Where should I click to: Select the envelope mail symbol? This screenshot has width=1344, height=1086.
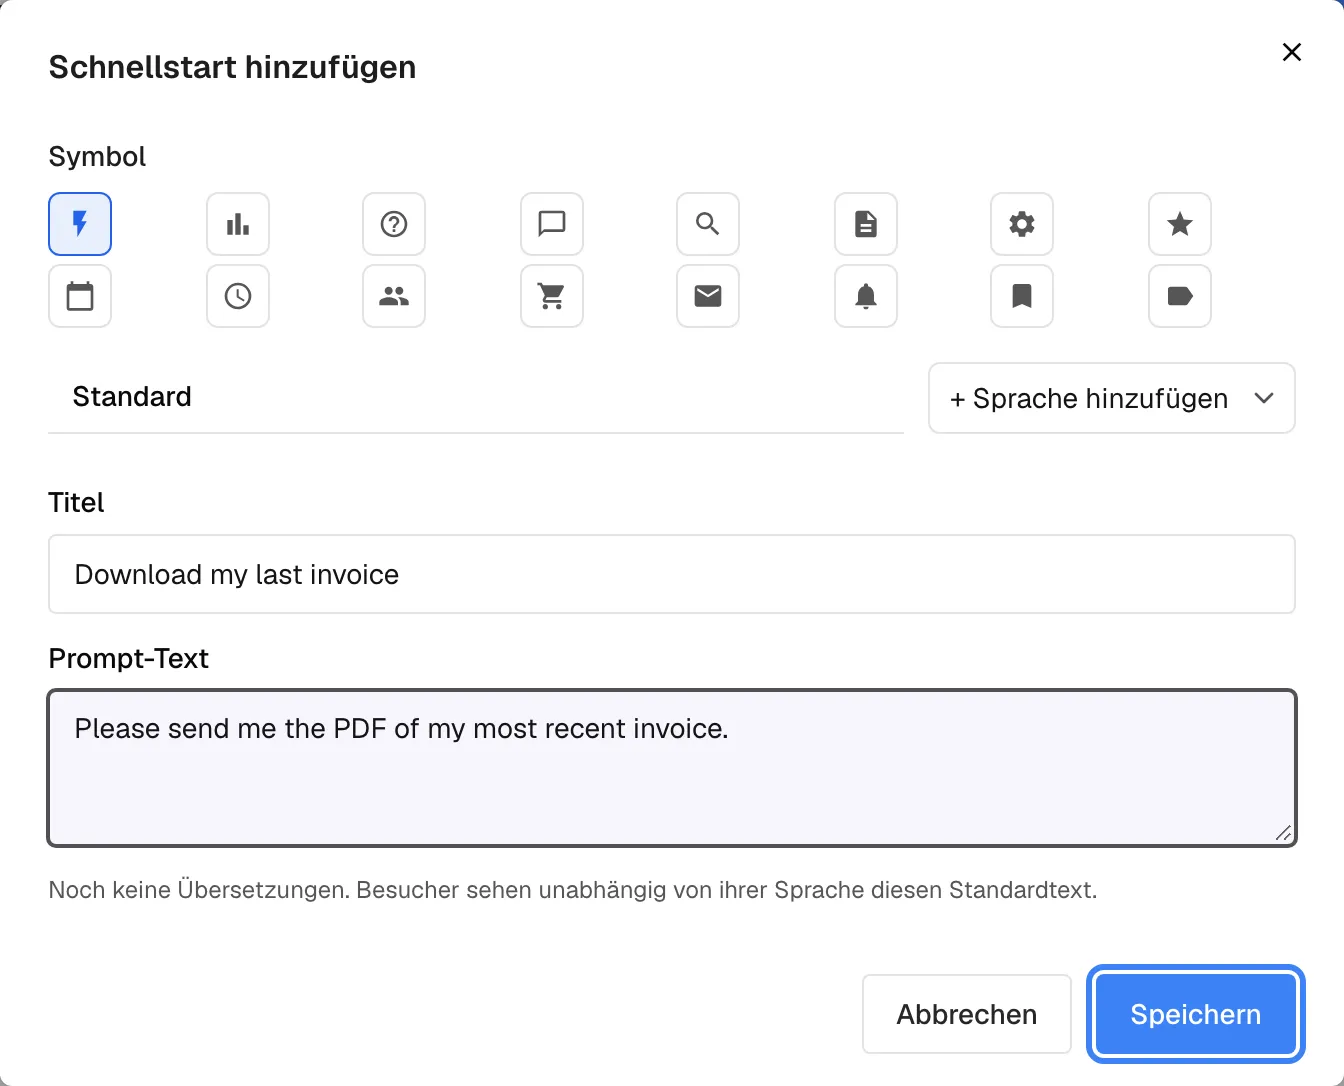tap(708, 296)
